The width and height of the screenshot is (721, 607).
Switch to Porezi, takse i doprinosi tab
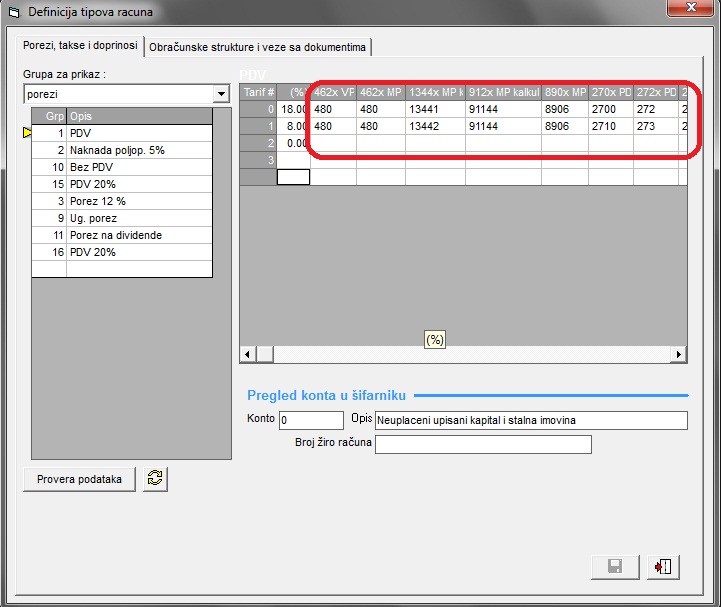pos(81,47)
